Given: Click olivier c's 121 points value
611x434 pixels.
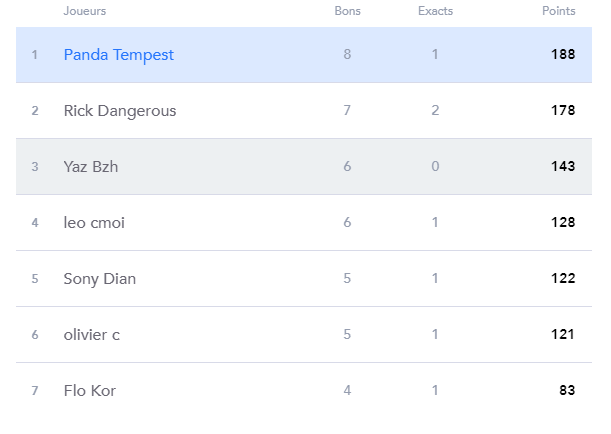Looking at the screenshot, I should point(563,335).
